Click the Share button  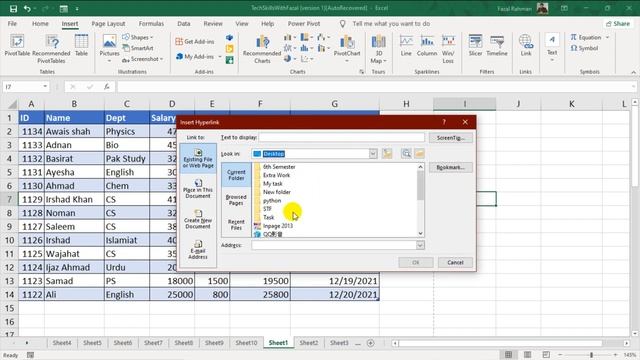[x=618, y=24]
